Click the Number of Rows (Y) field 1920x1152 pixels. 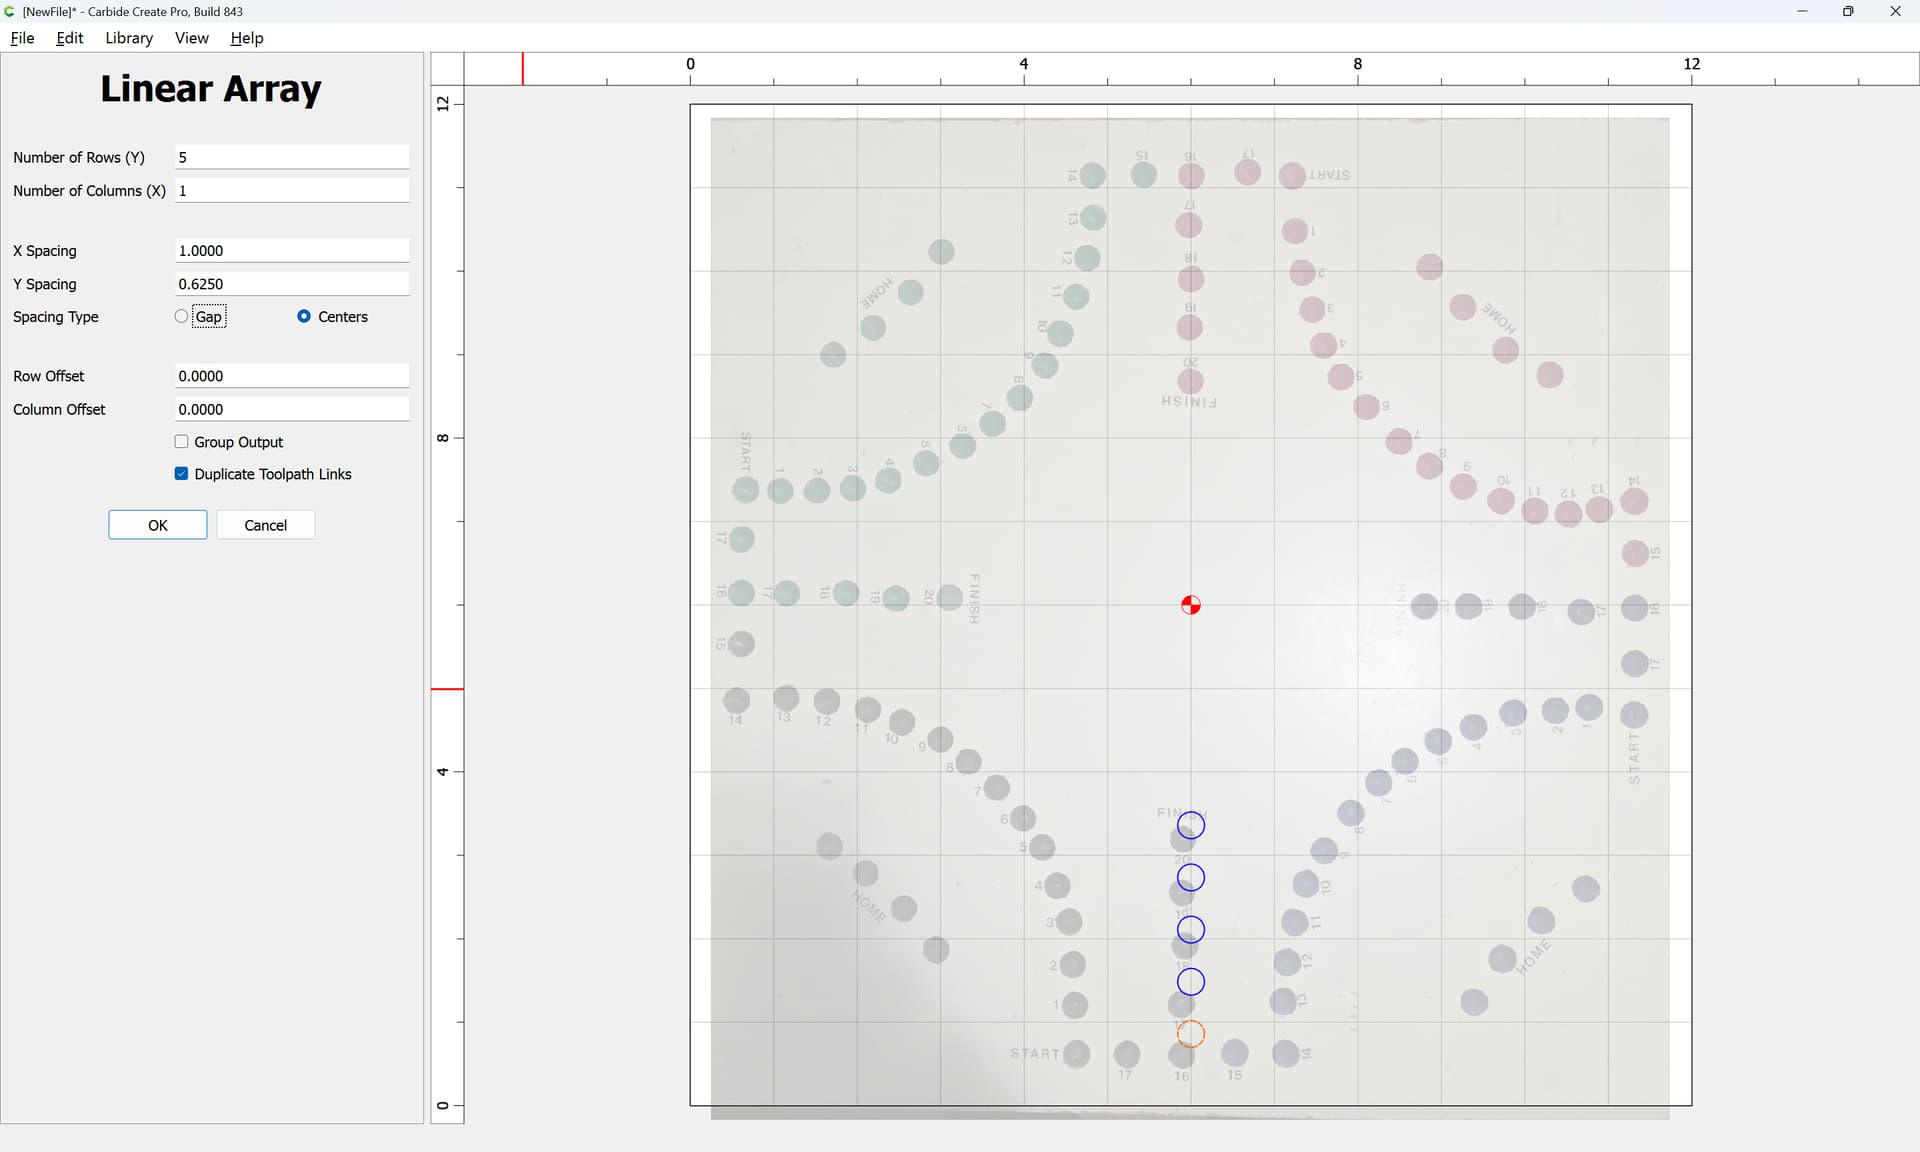(x=292, y=157)
